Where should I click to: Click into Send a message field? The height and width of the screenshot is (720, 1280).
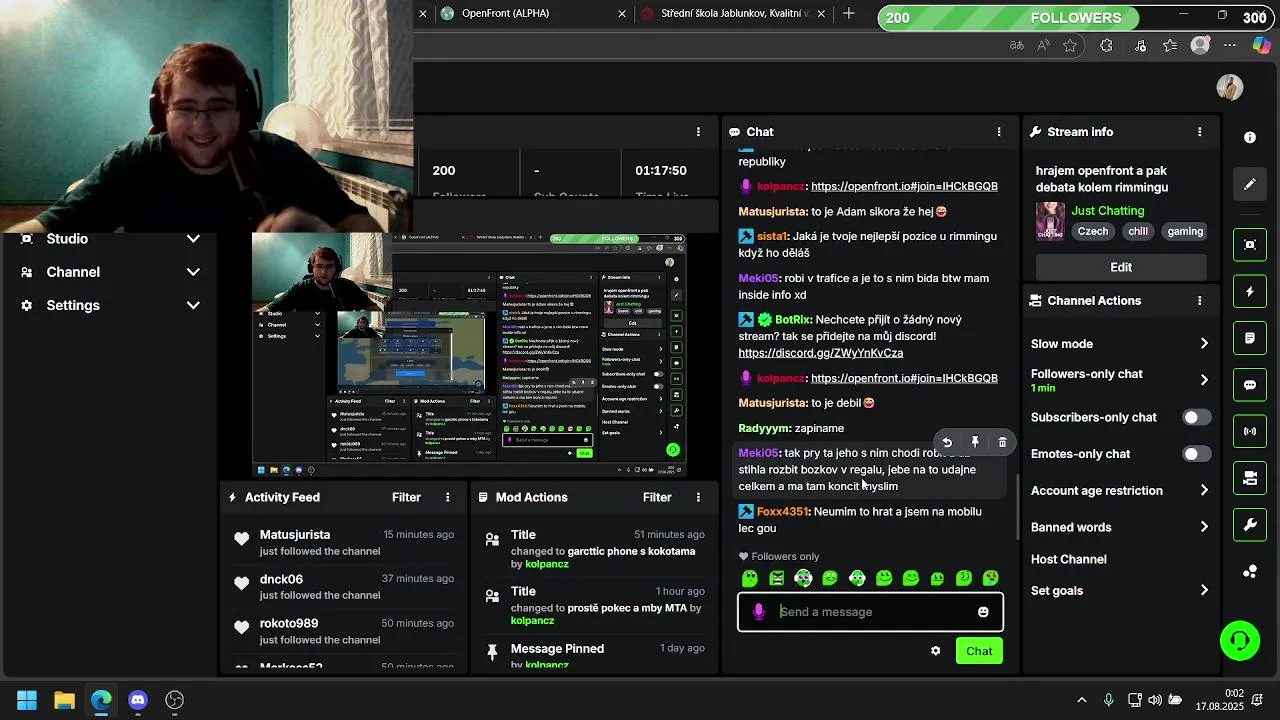click(x=870, y=612)
